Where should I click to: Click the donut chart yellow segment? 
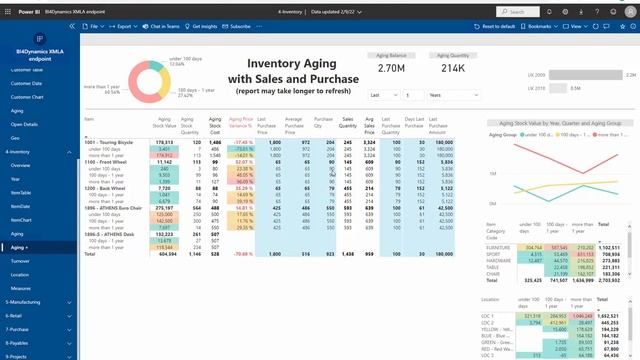165,83
